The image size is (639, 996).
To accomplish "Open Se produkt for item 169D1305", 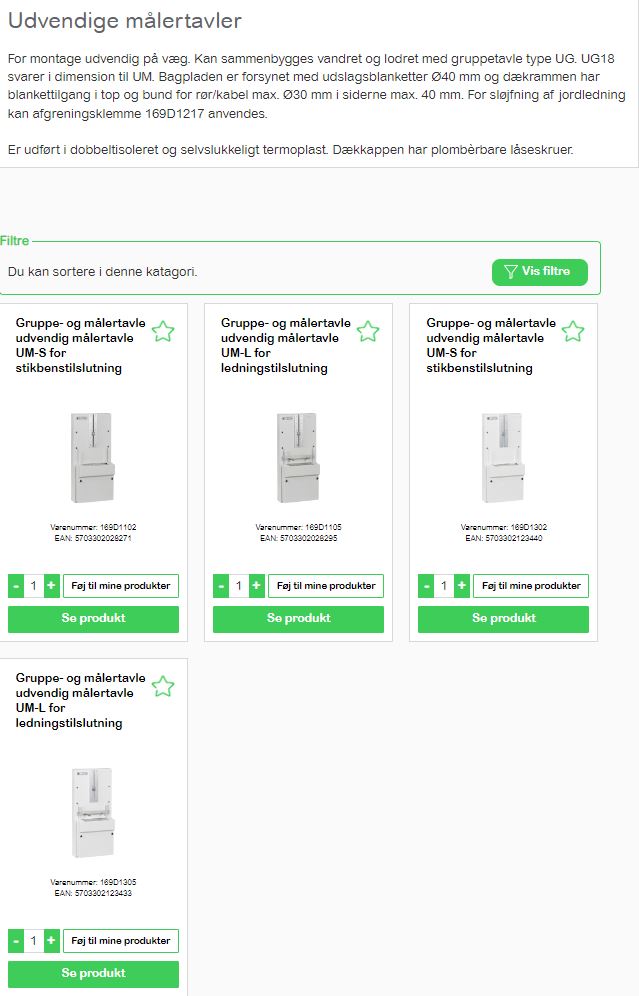I will [93, 974].
